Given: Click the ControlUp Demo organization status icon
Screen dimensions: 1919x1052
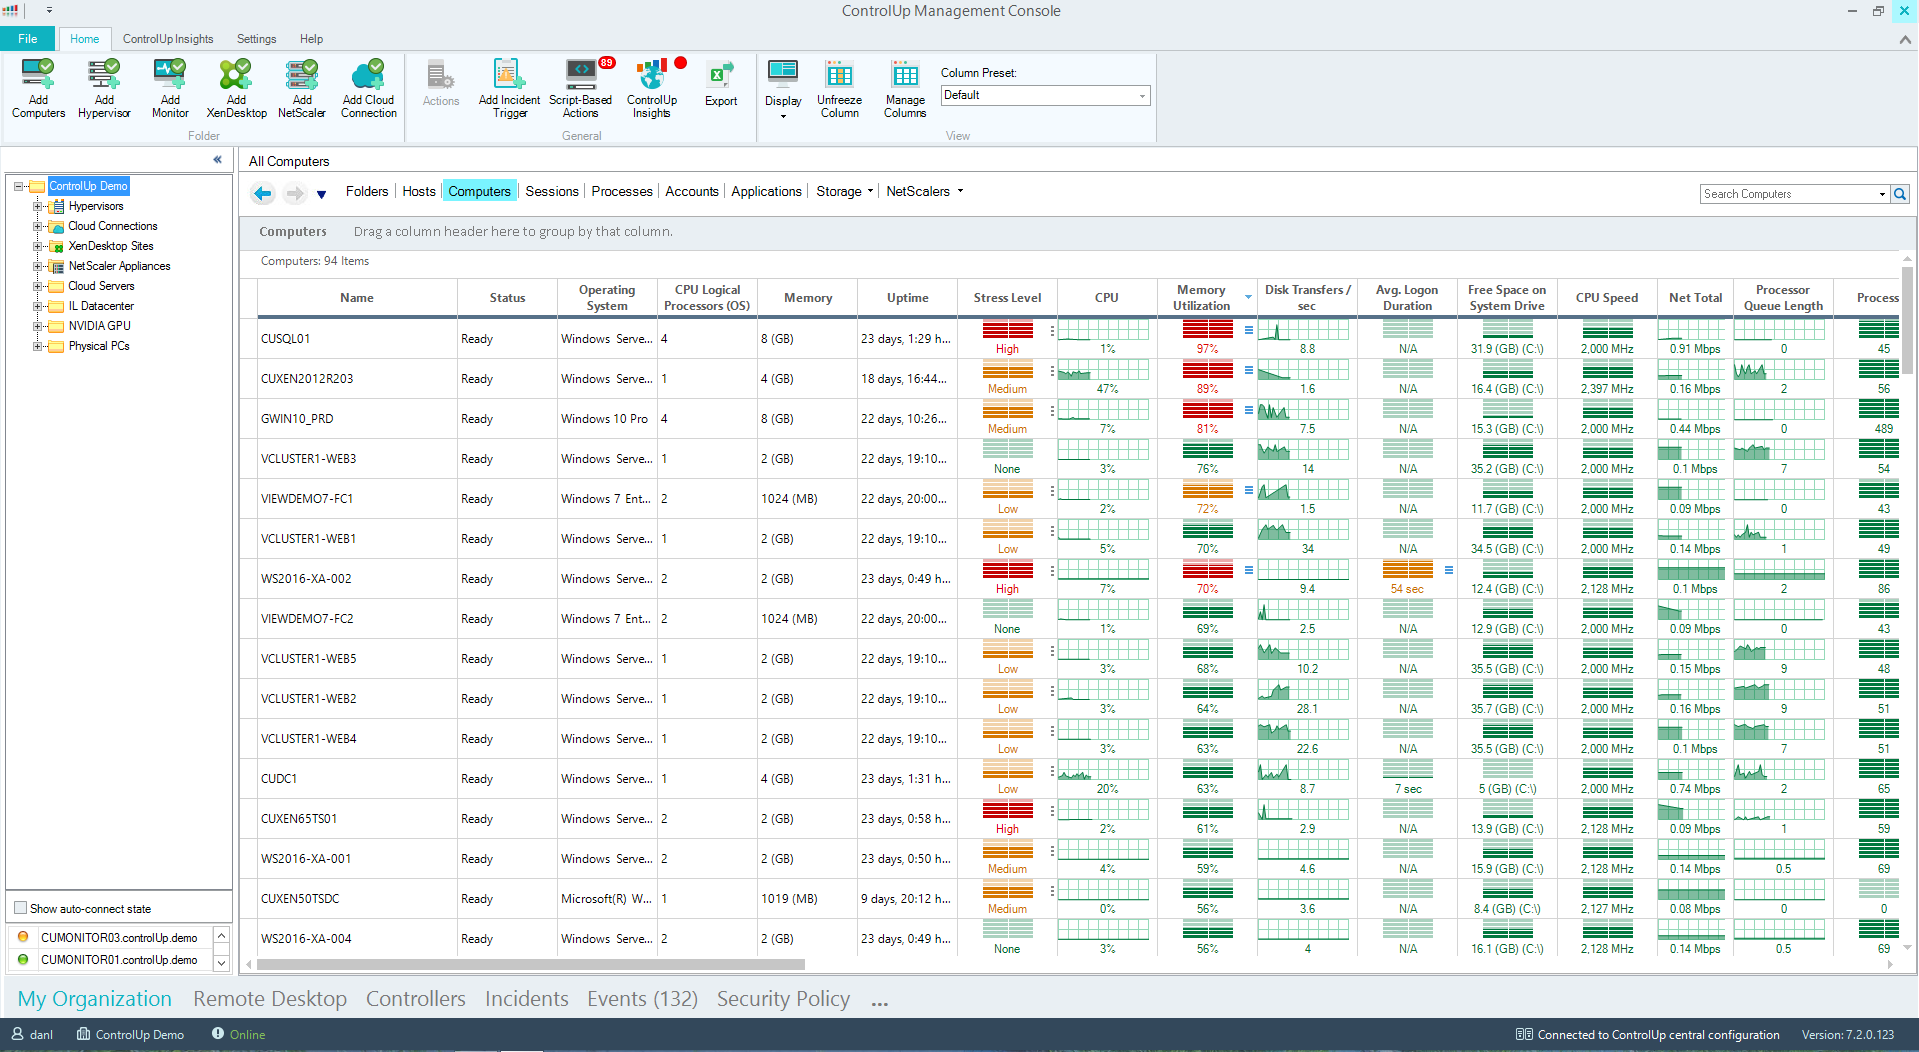Looking at the screenshot, I should (x=84, y=1034).
